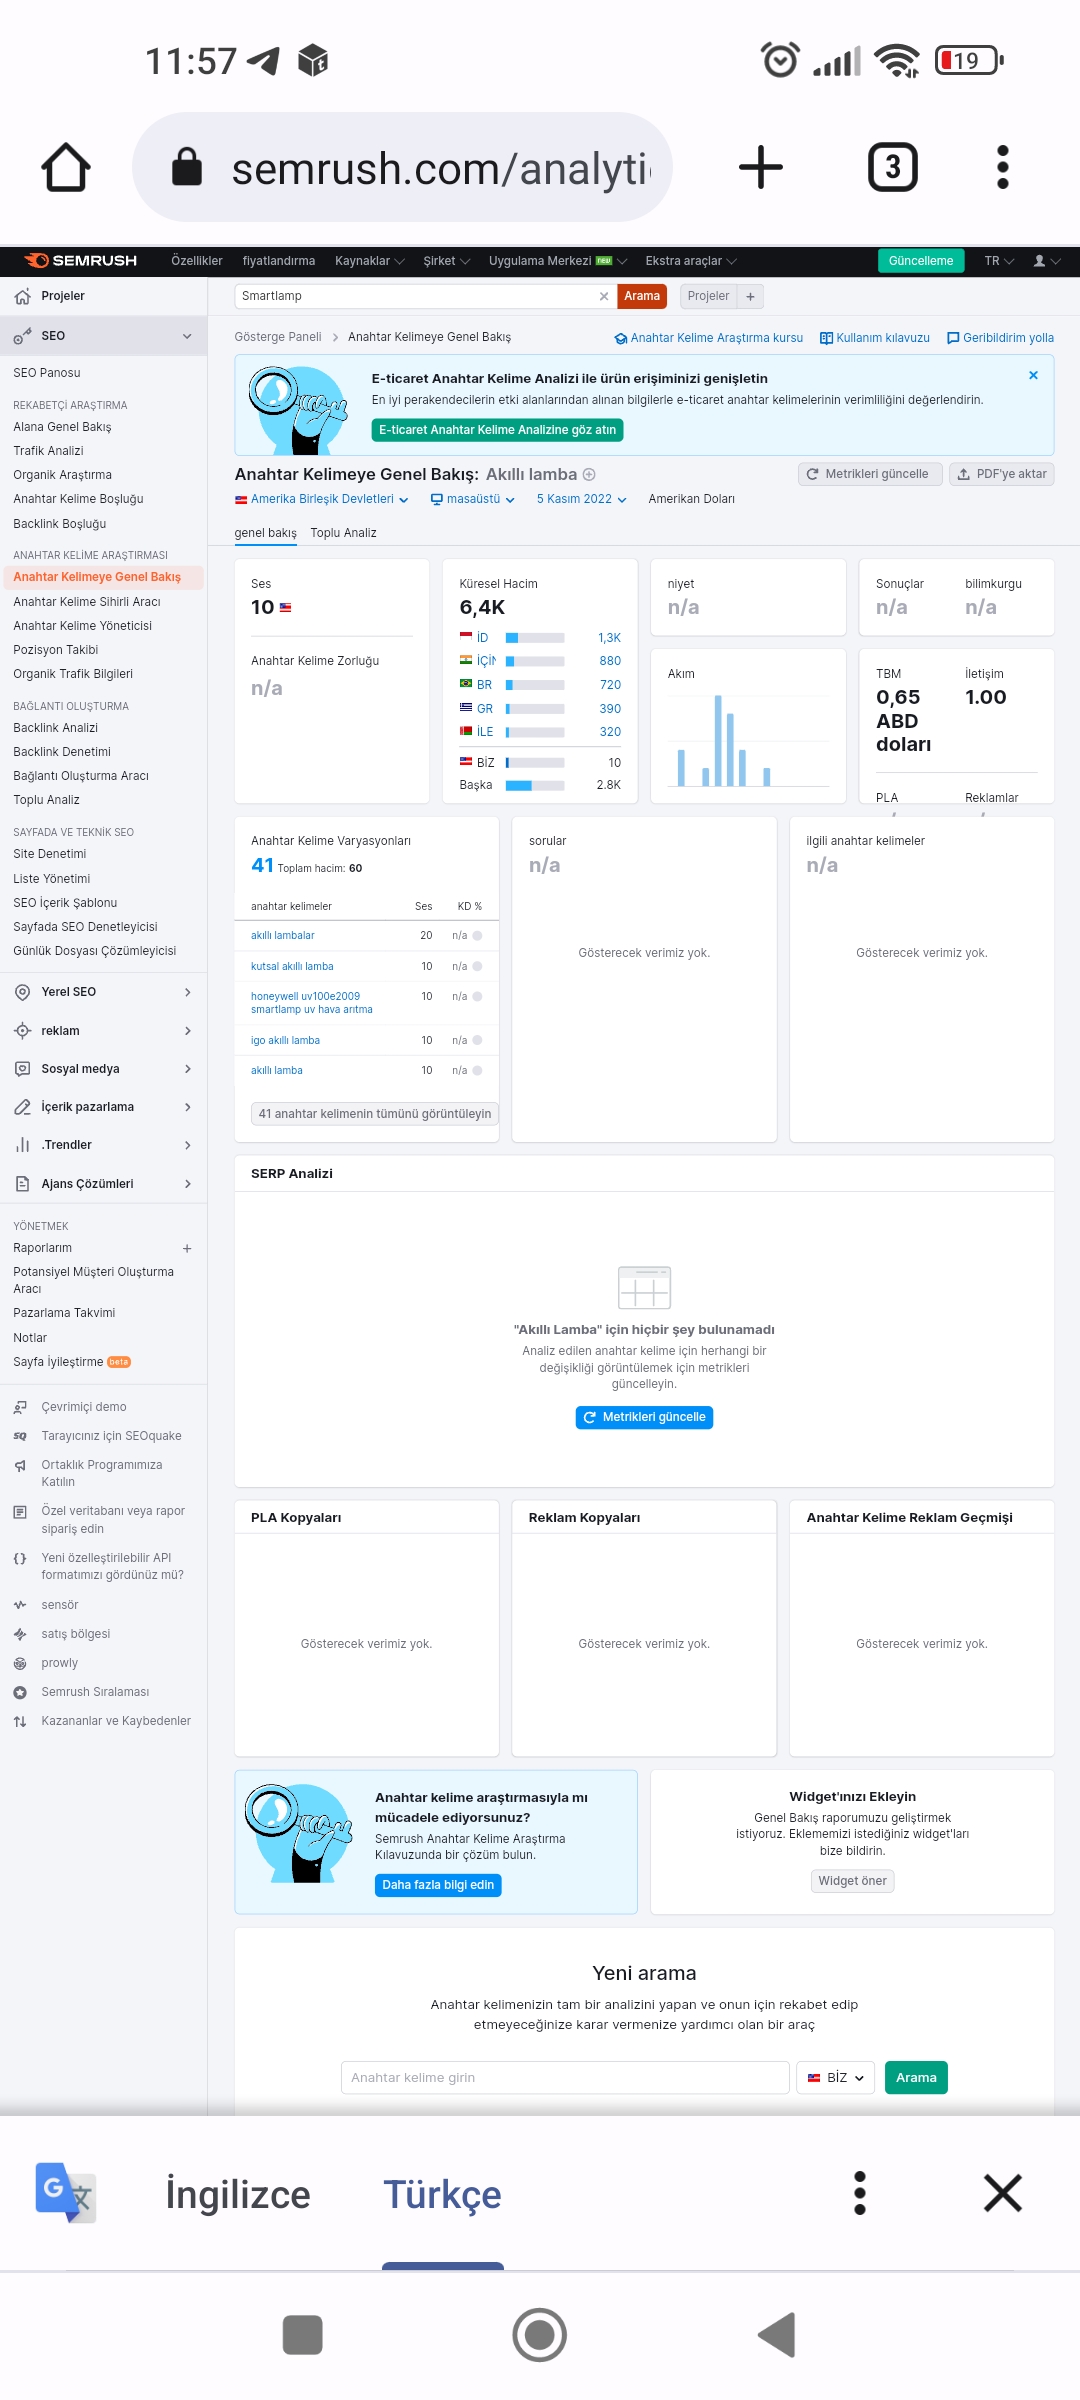Expand the reklam sidebar section
The width and height of the screenshot is (1080, 2400).
pyautogui.click(x=103, y=1031)
